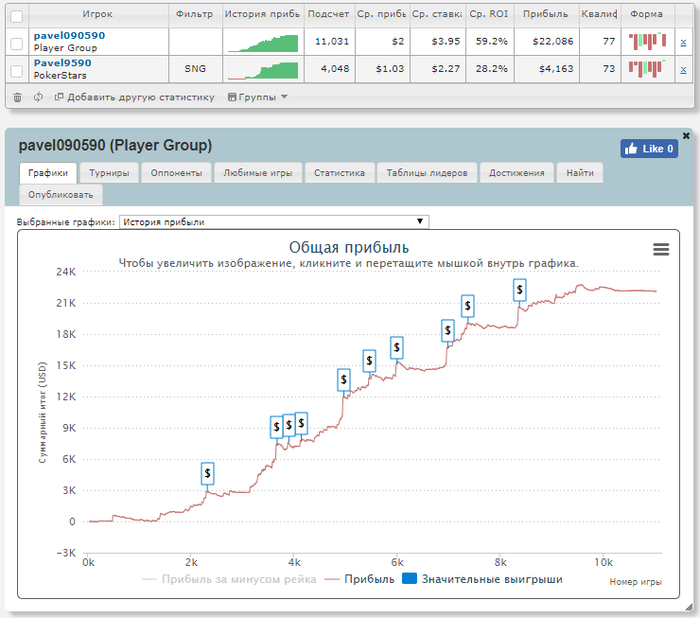Click the Facebook Like button

649,149
